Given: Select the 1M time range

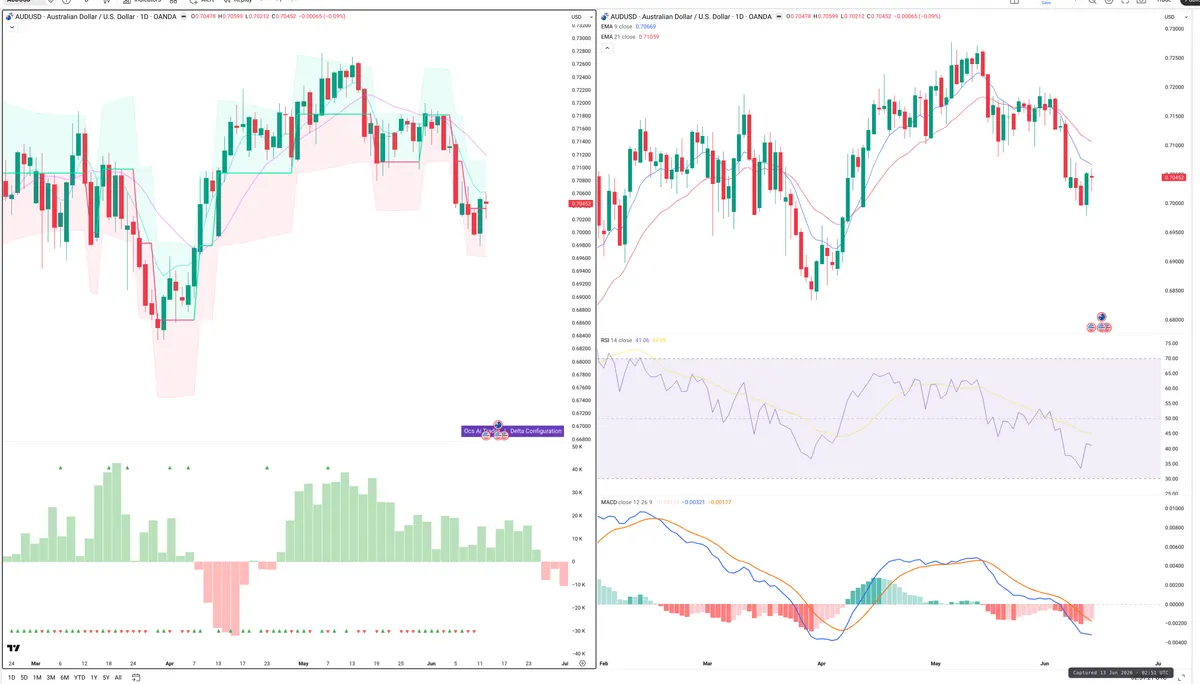Looking at the screenshot, I should point(37,677).
